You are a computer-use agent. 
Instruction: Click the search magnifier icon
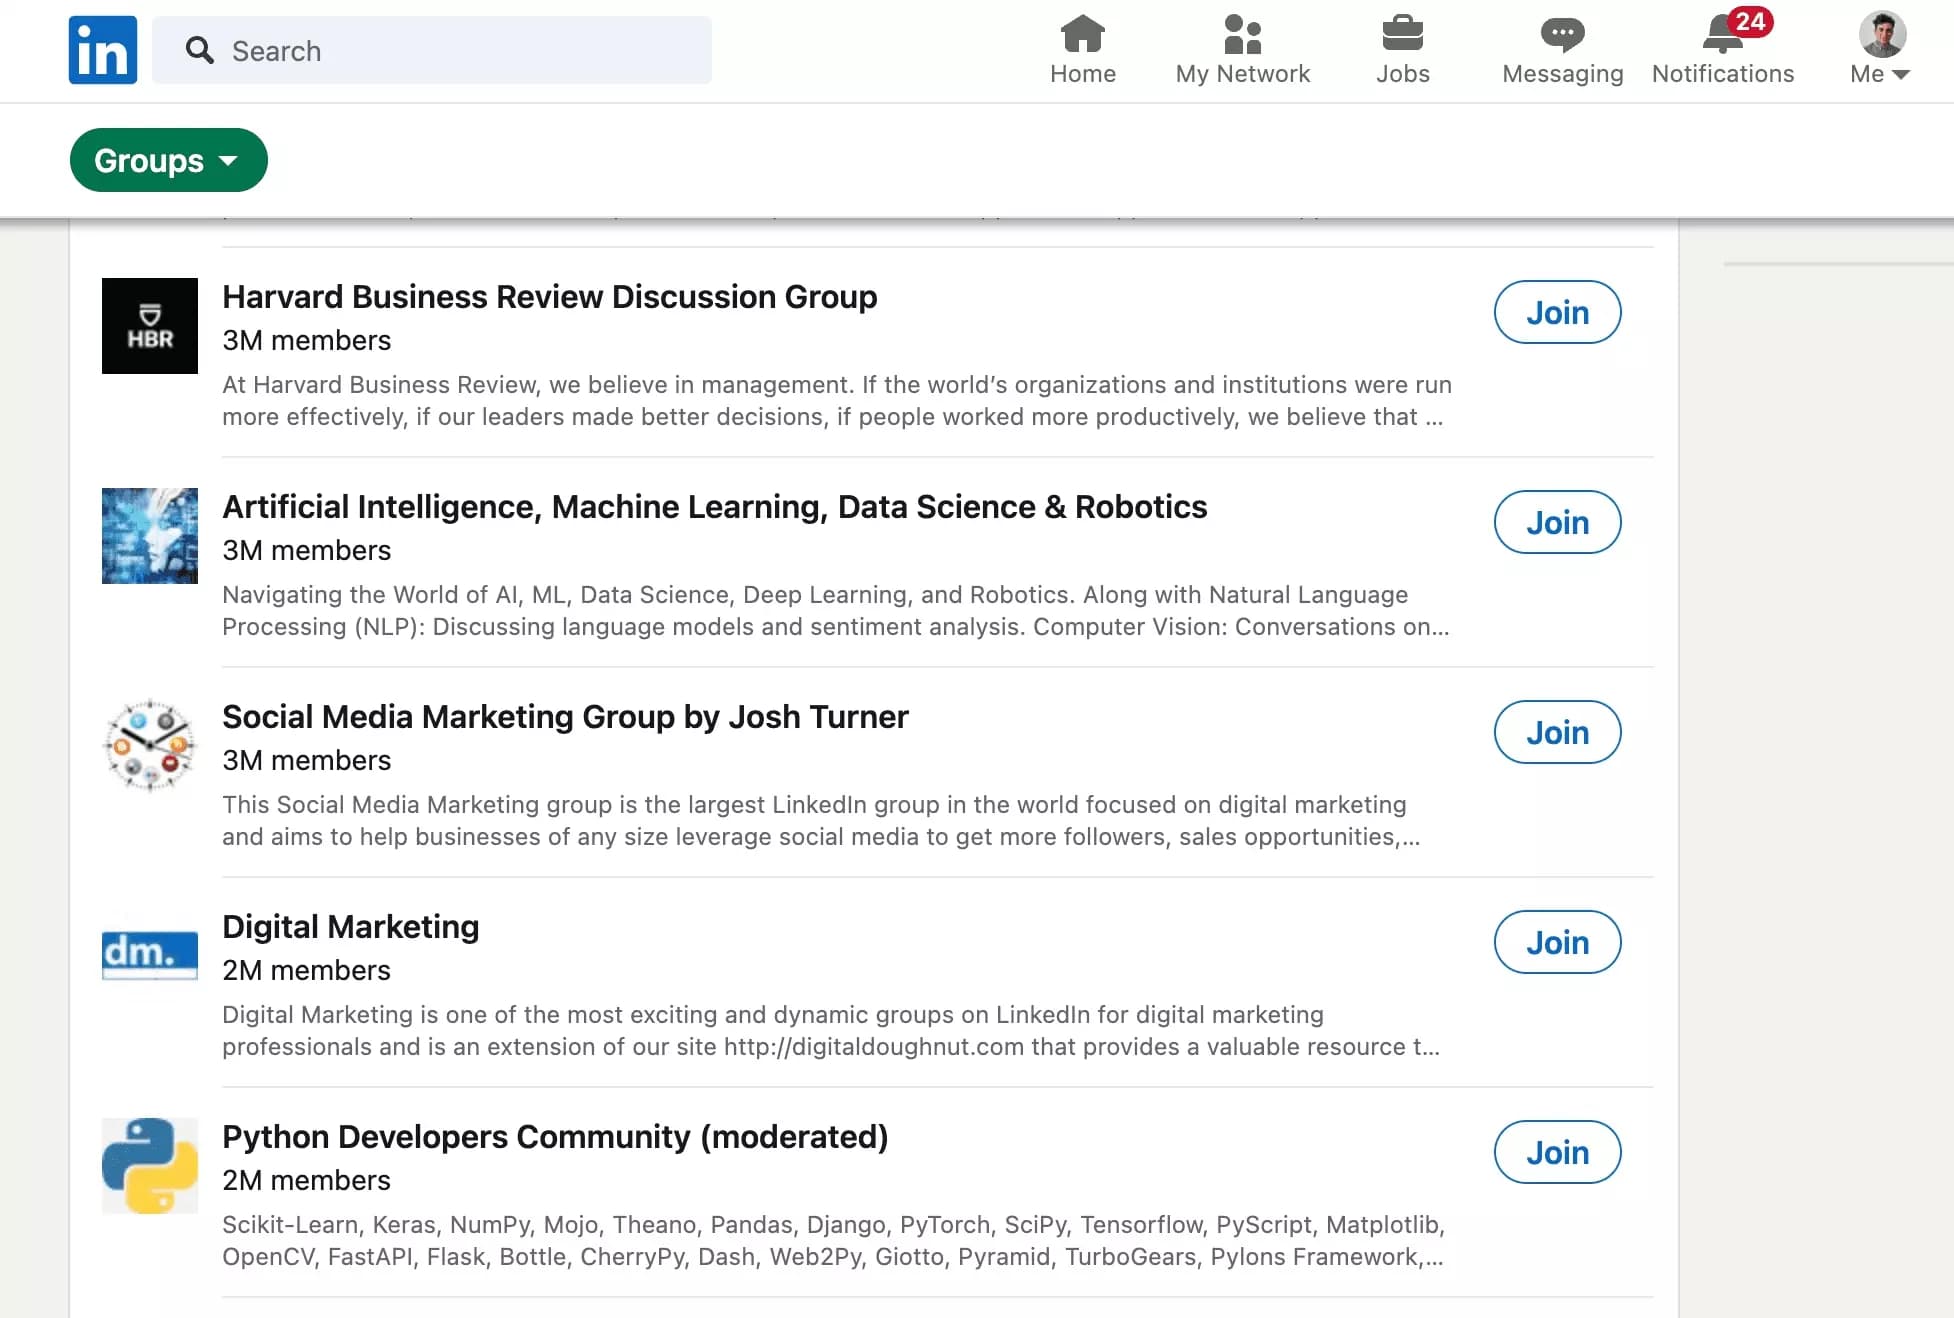point(199,50)
